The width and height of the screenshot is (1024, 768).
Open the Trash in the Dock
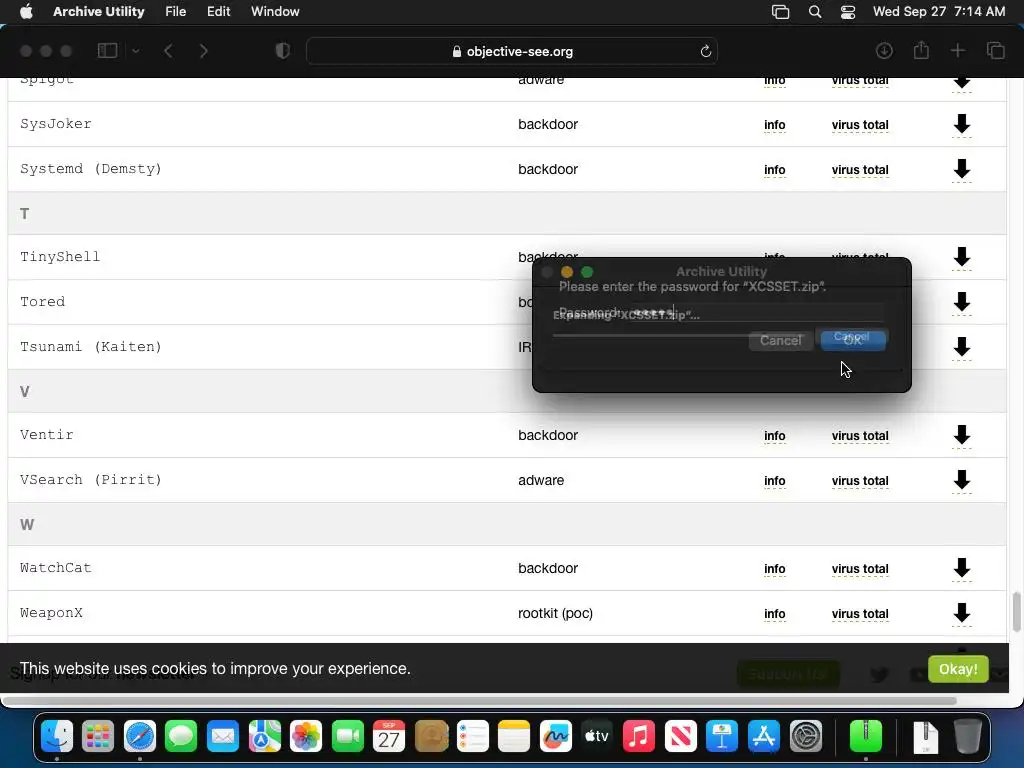[968, 737]
